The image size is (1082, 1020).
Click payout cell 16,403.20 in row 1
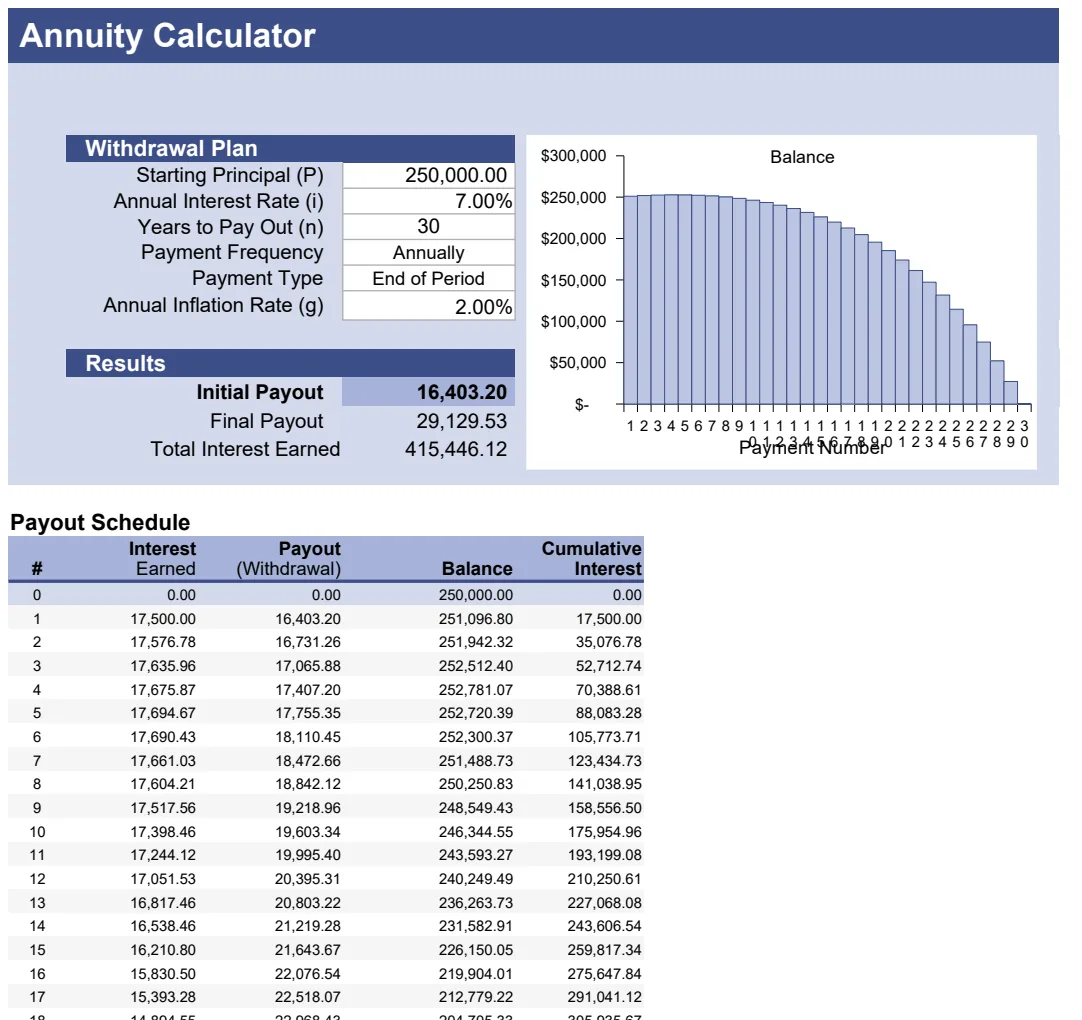(308, 619)
